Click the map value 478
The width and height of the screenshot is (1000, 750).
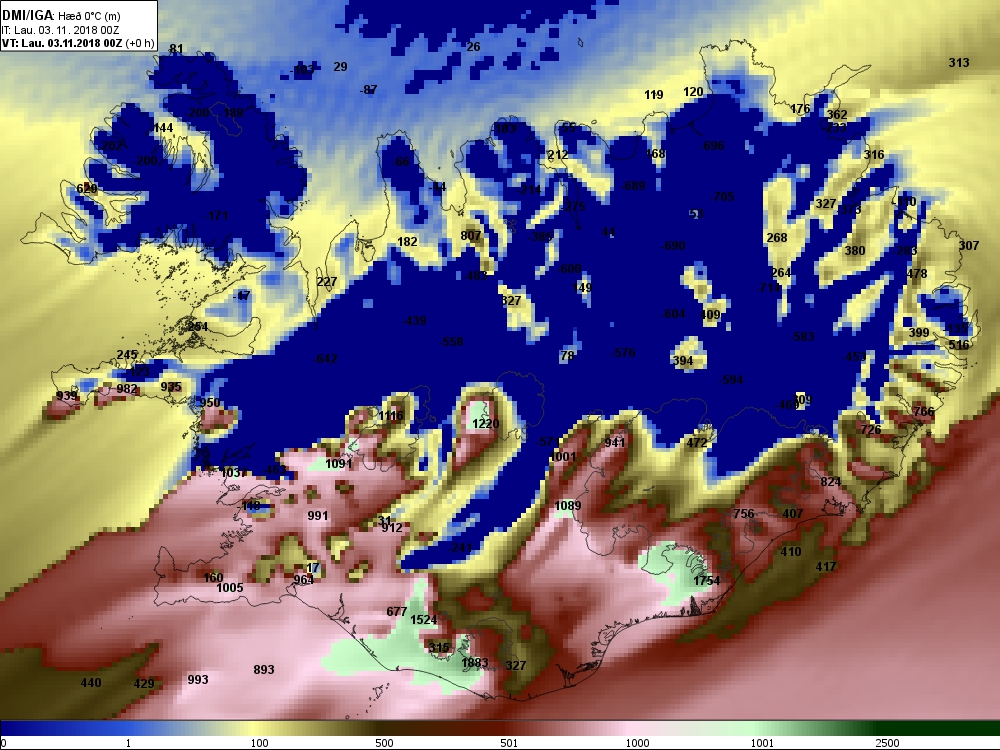pyautogui.click(x=916, y=274)
